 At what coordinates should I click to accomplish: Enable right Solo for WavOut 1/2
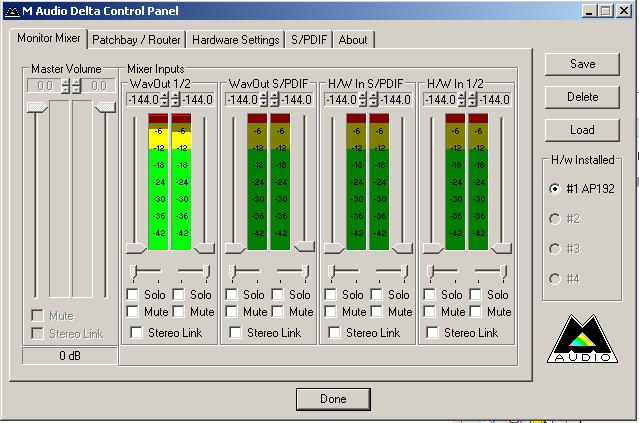178,294
